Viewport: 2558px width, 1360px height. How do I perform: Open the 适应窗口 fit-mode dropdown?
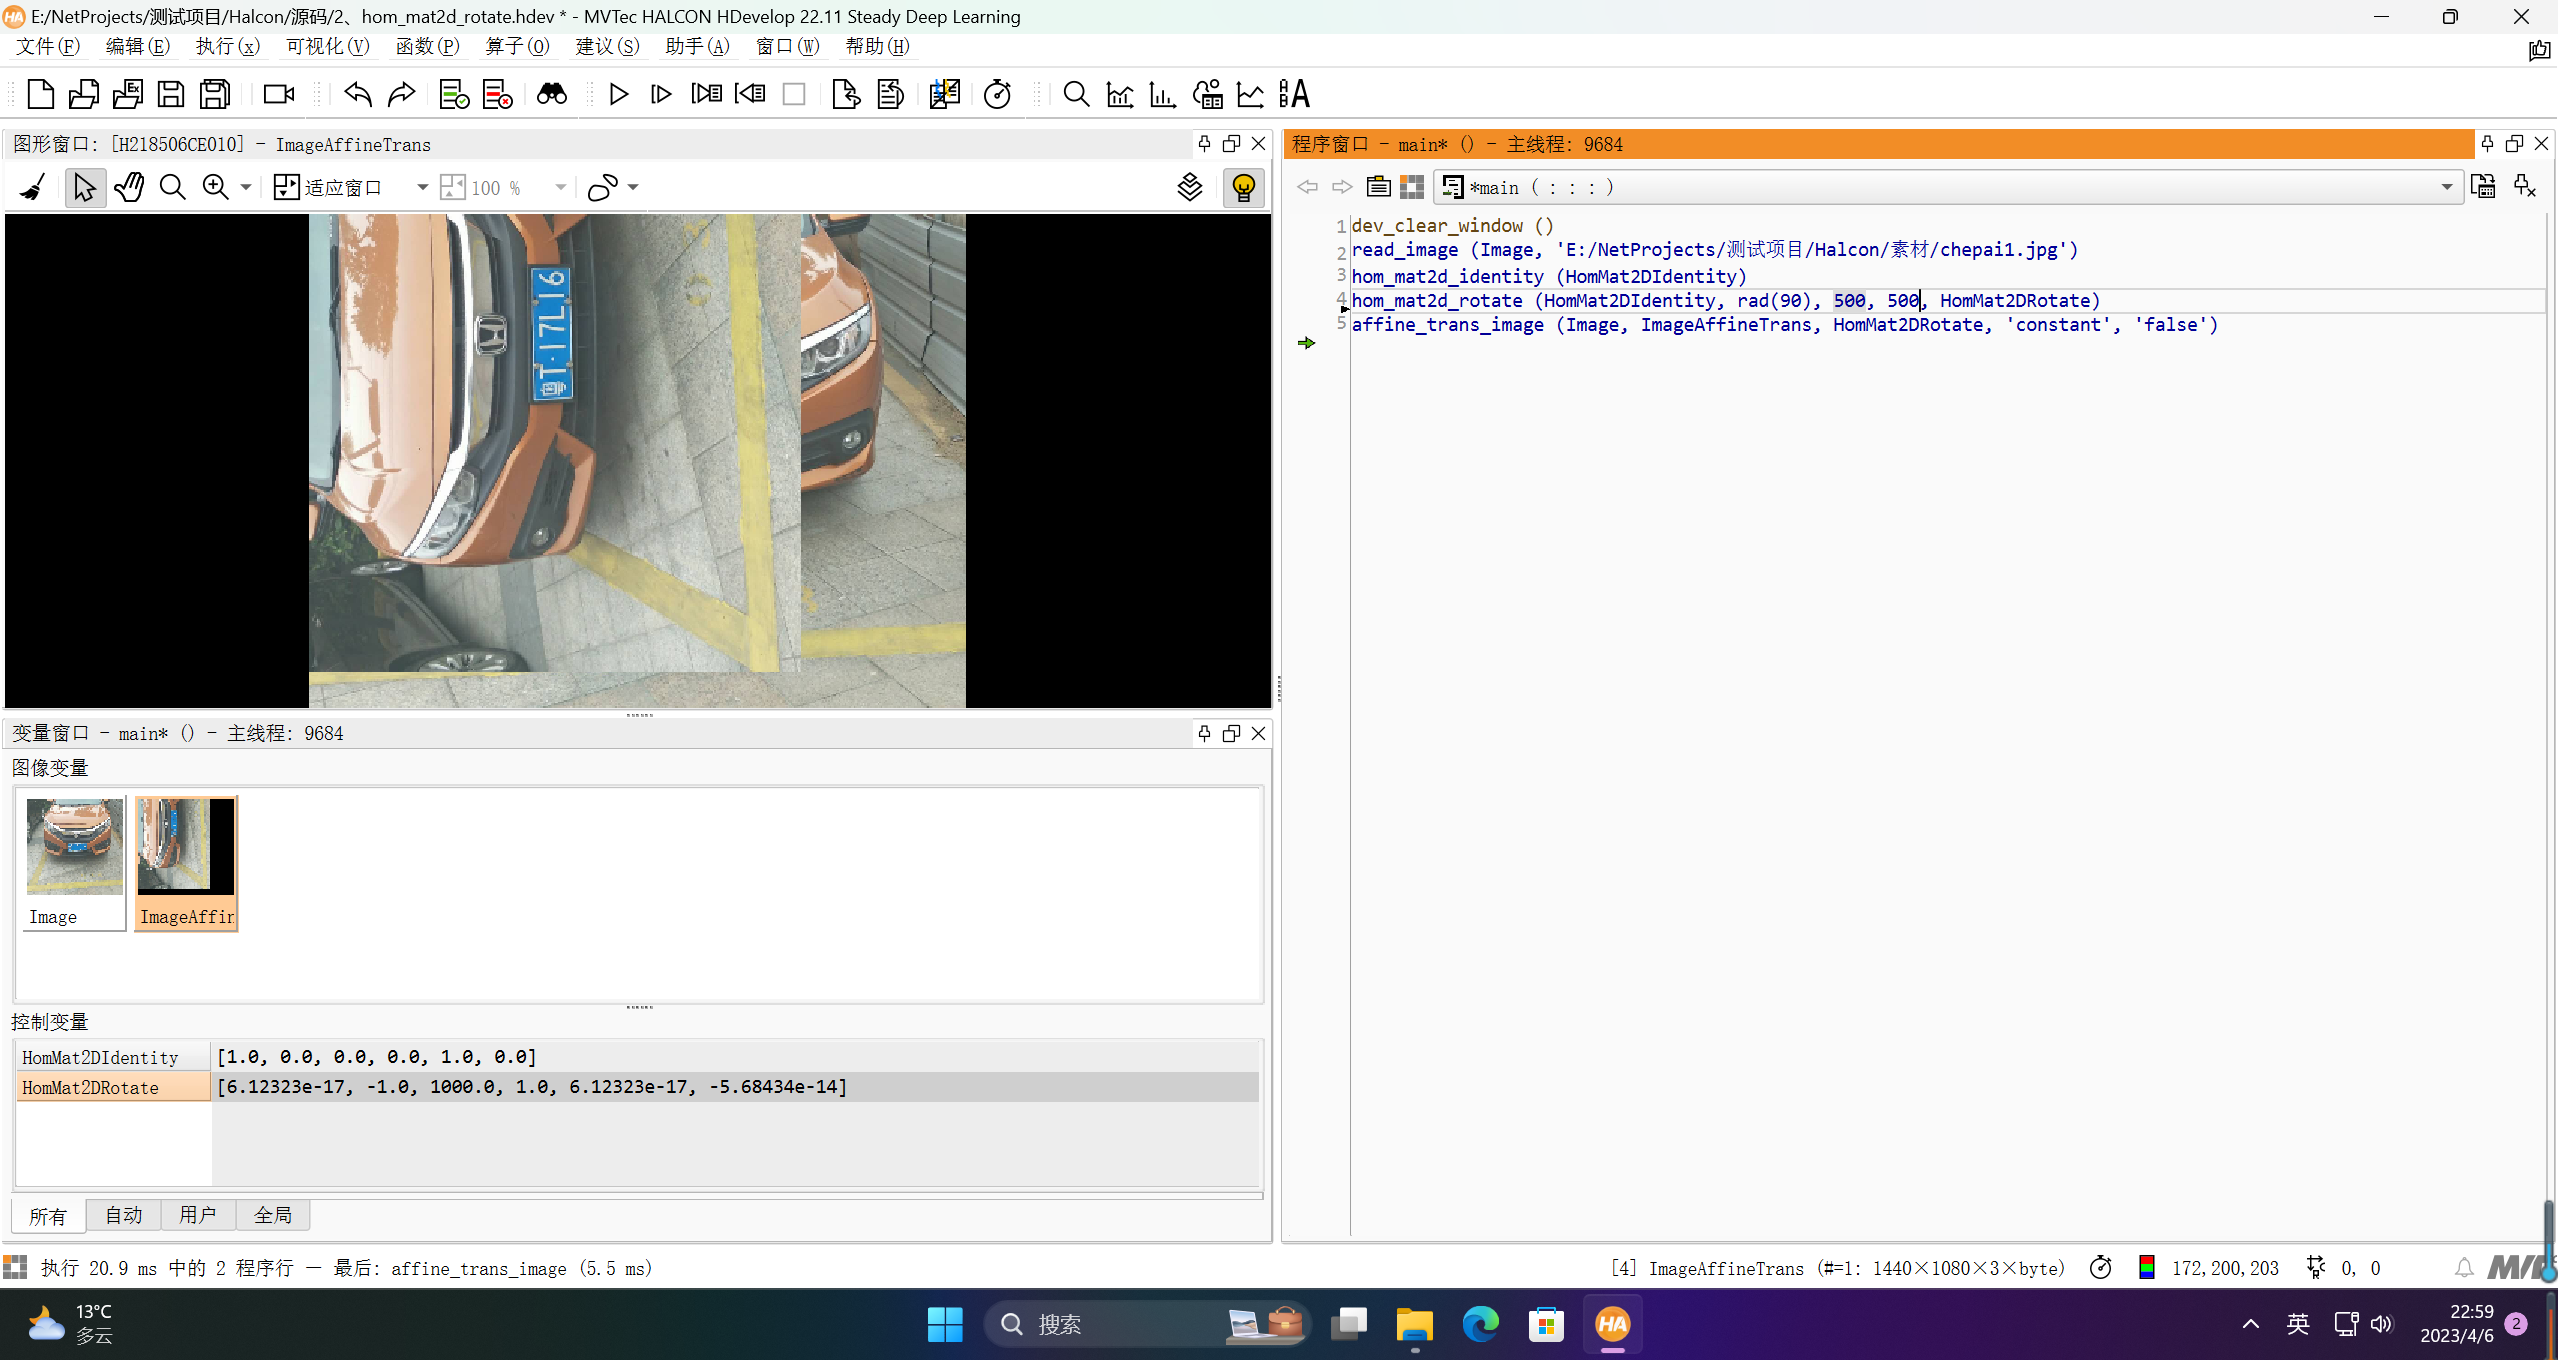[423, 187]
